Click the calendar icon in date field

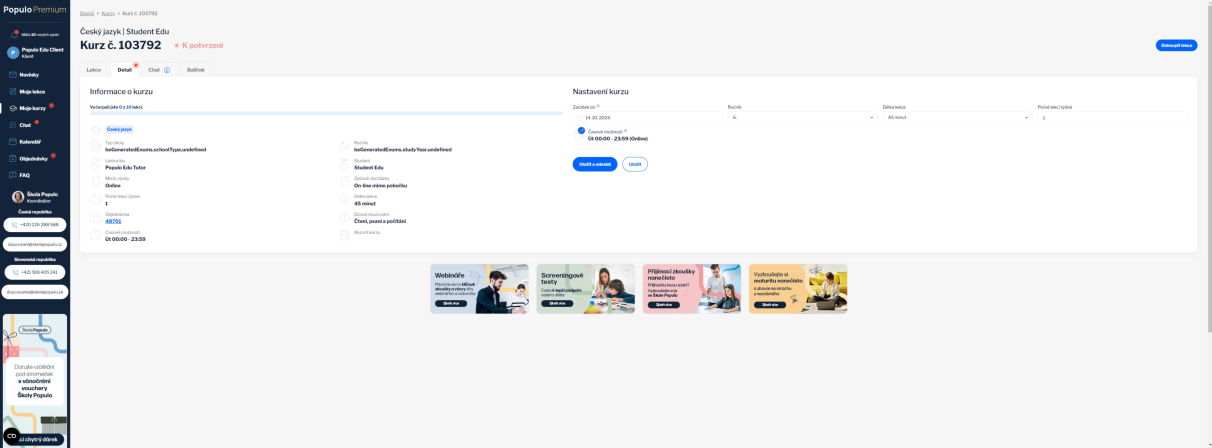coord(579,117)
